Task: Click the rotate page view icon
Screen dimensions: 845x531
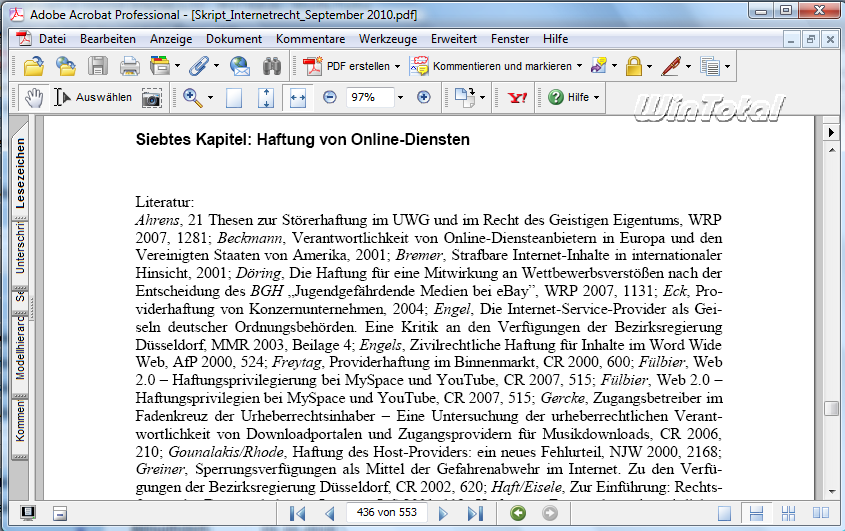Action: click(x=465, y=98)
